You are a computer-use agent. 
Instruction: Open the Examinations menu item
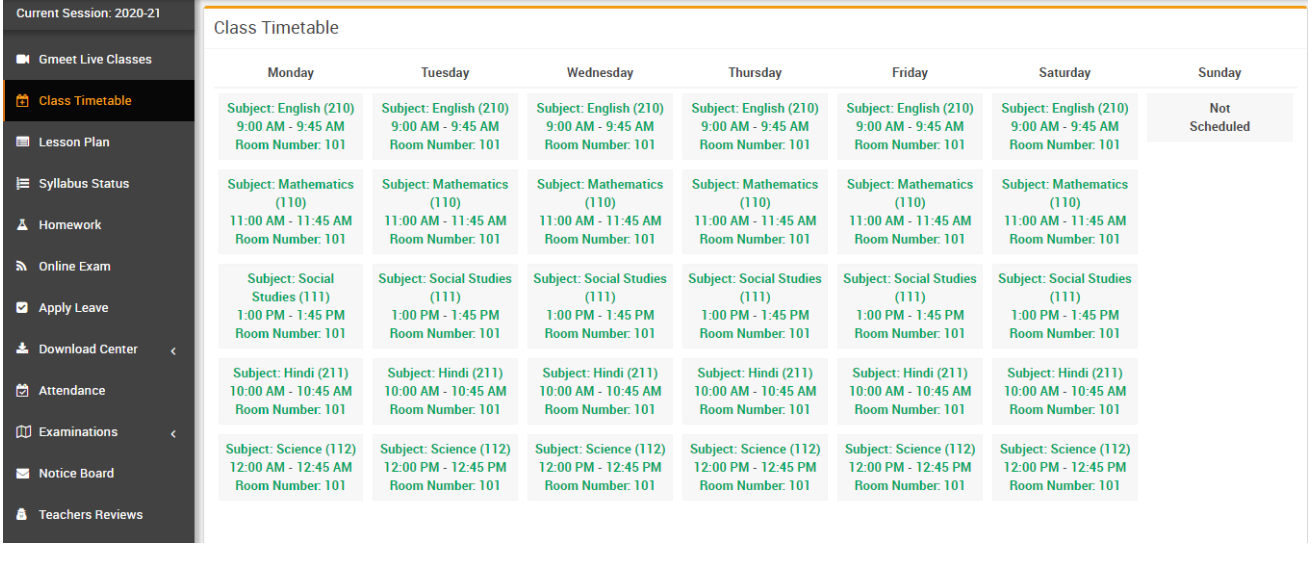pyautogui.click(x=78, y=432)
